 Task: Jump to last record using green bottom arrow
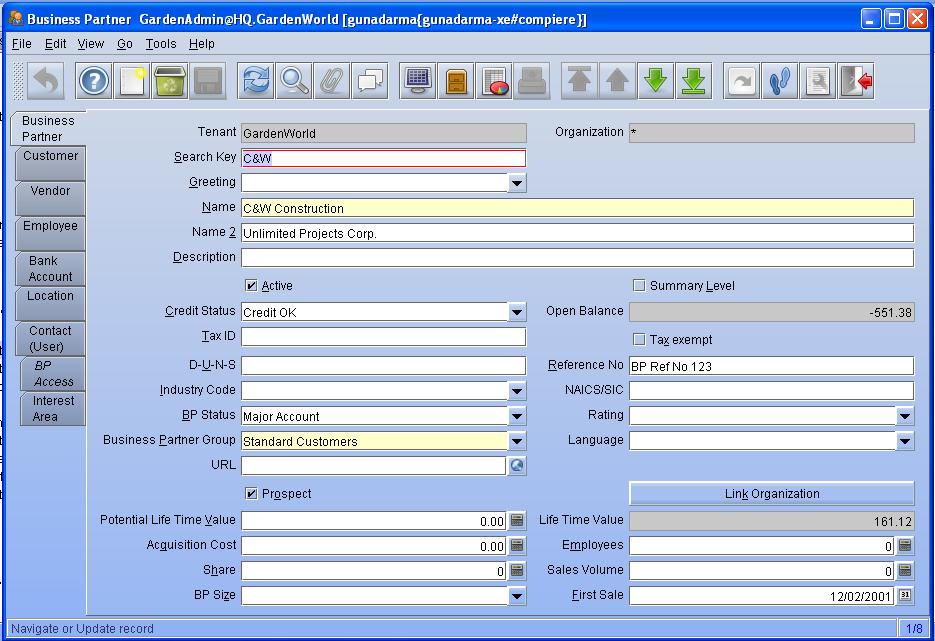click(694, 80)
